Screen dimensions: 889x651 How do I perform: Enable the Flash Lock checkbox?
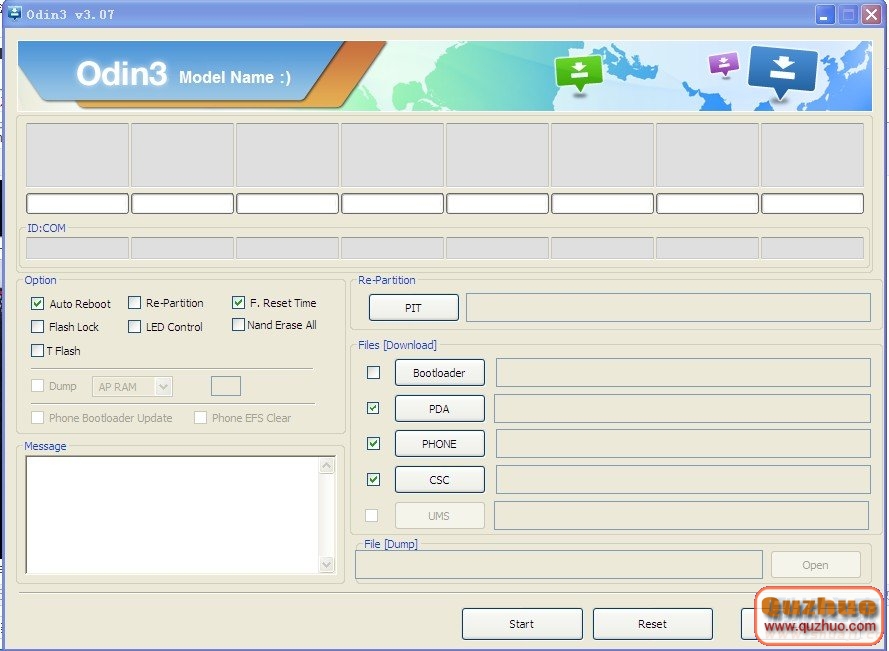[37, 327]
